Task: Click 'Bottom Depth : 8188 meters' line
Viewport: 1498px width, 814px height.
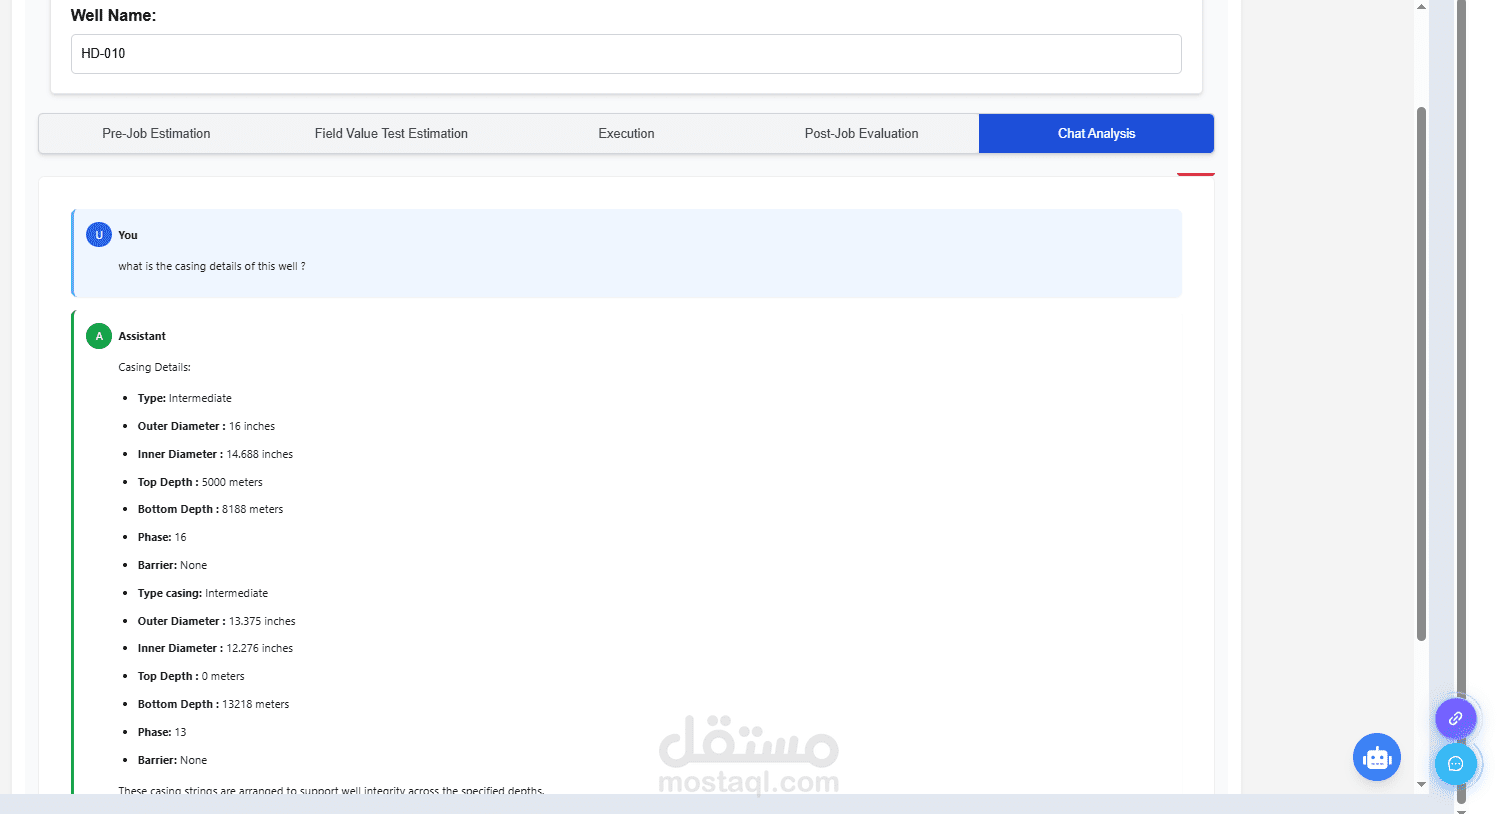Action: 210,509
